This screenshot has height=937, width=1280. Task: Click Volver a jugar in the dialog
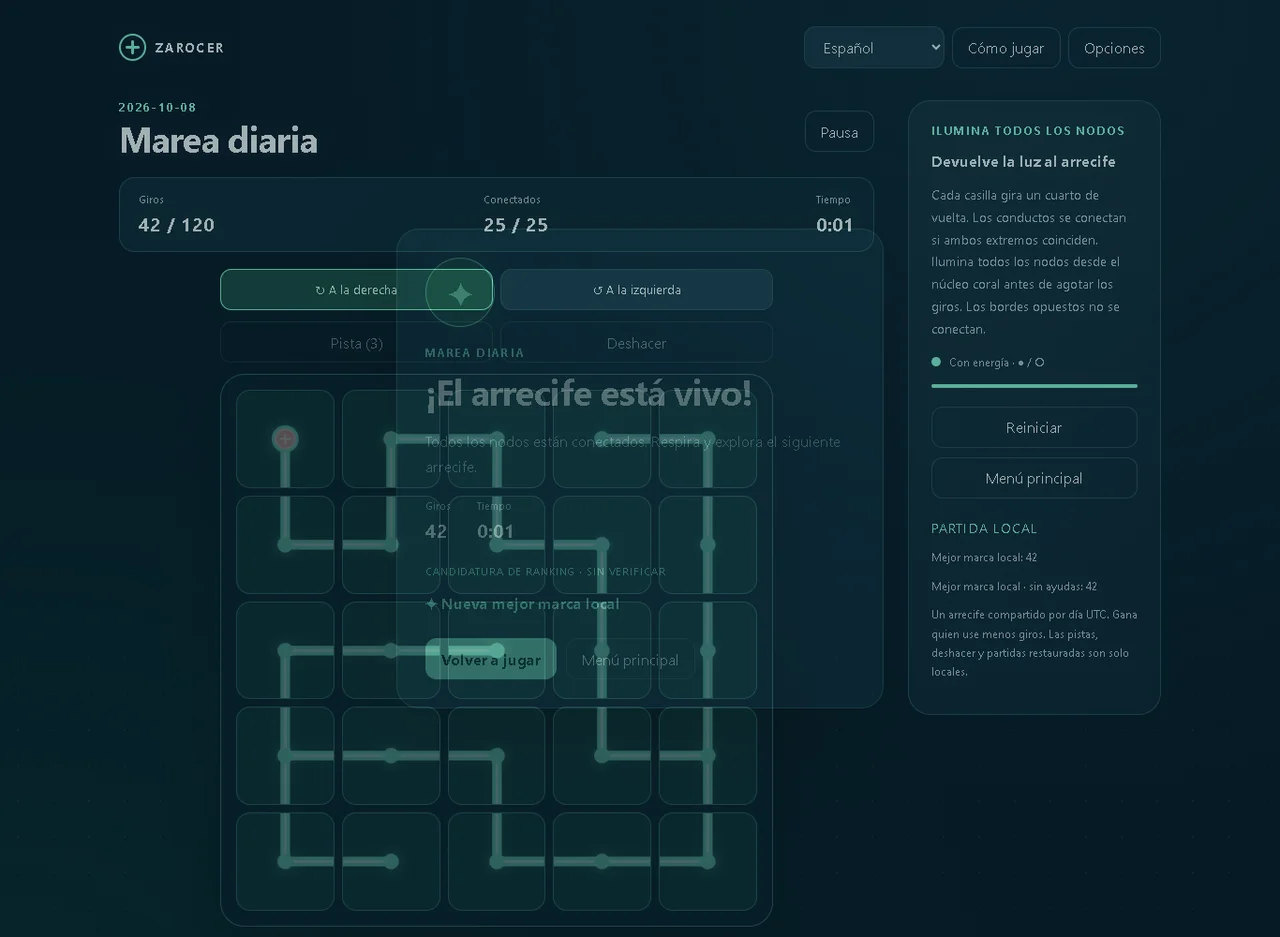click(x=491, y=659)
